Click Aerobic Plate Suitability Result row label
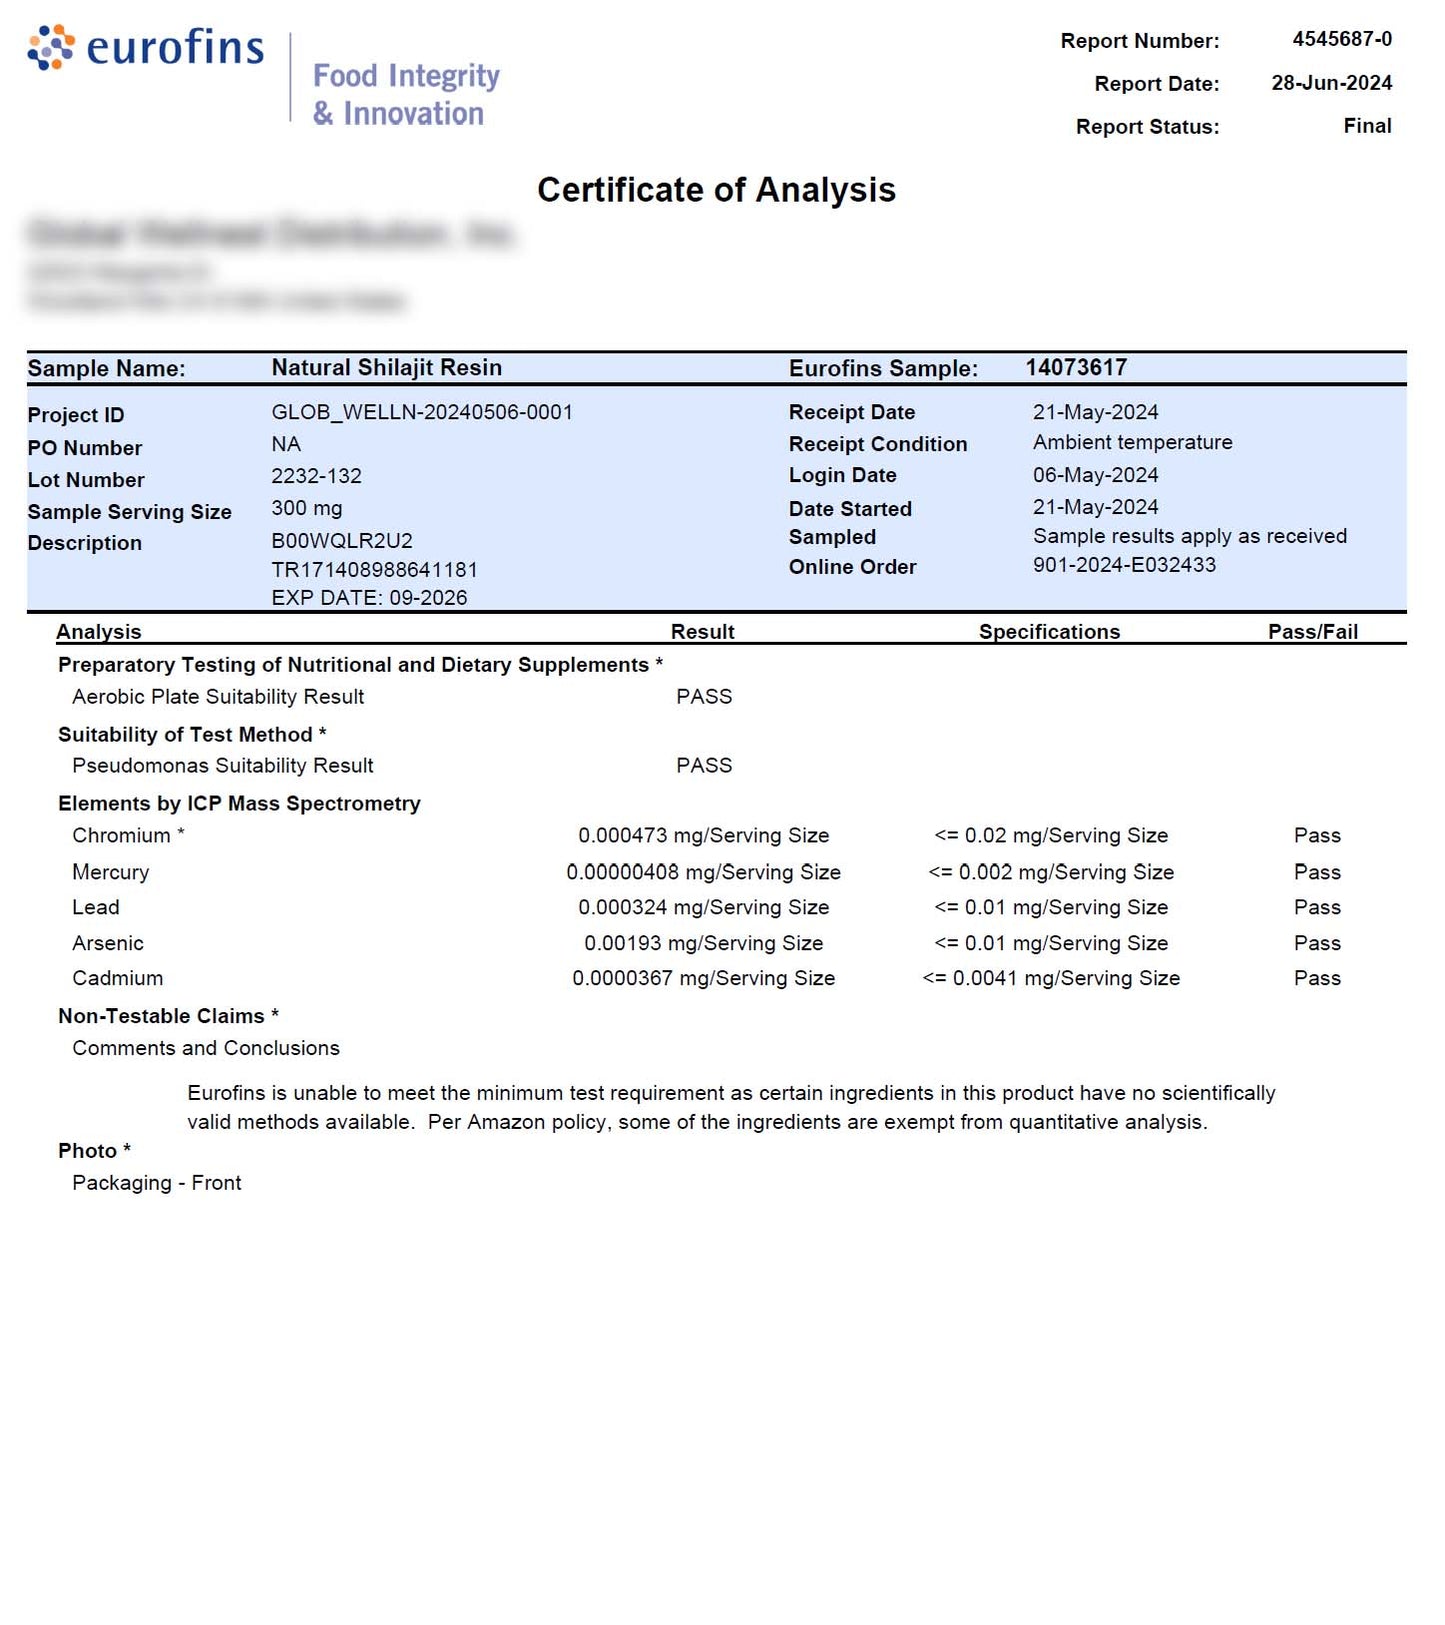The image size is (1445, 1625). click(218, 696)
